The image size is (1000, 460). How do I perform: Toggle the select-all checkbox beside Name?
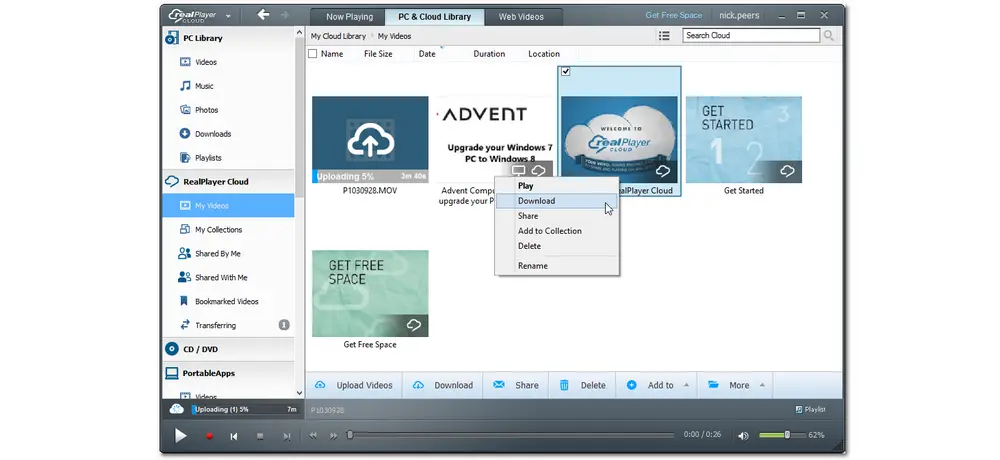312,54
